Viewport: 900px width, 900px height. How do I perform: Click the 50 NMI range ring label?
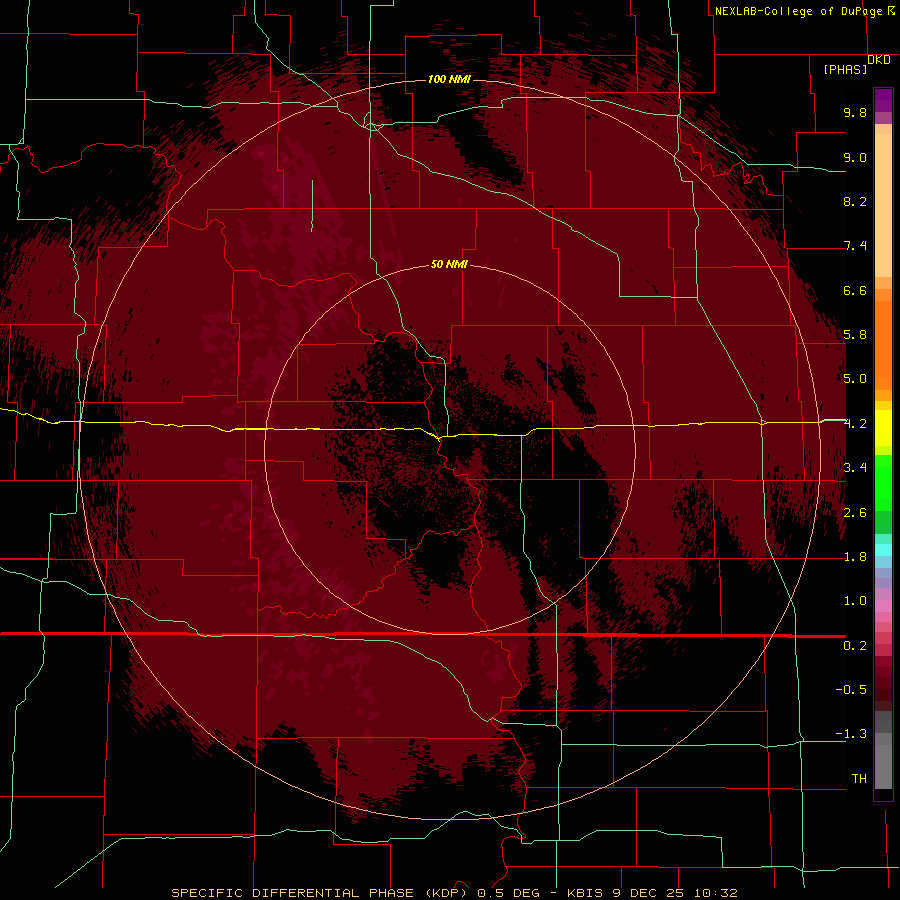[x=449, y=264]
